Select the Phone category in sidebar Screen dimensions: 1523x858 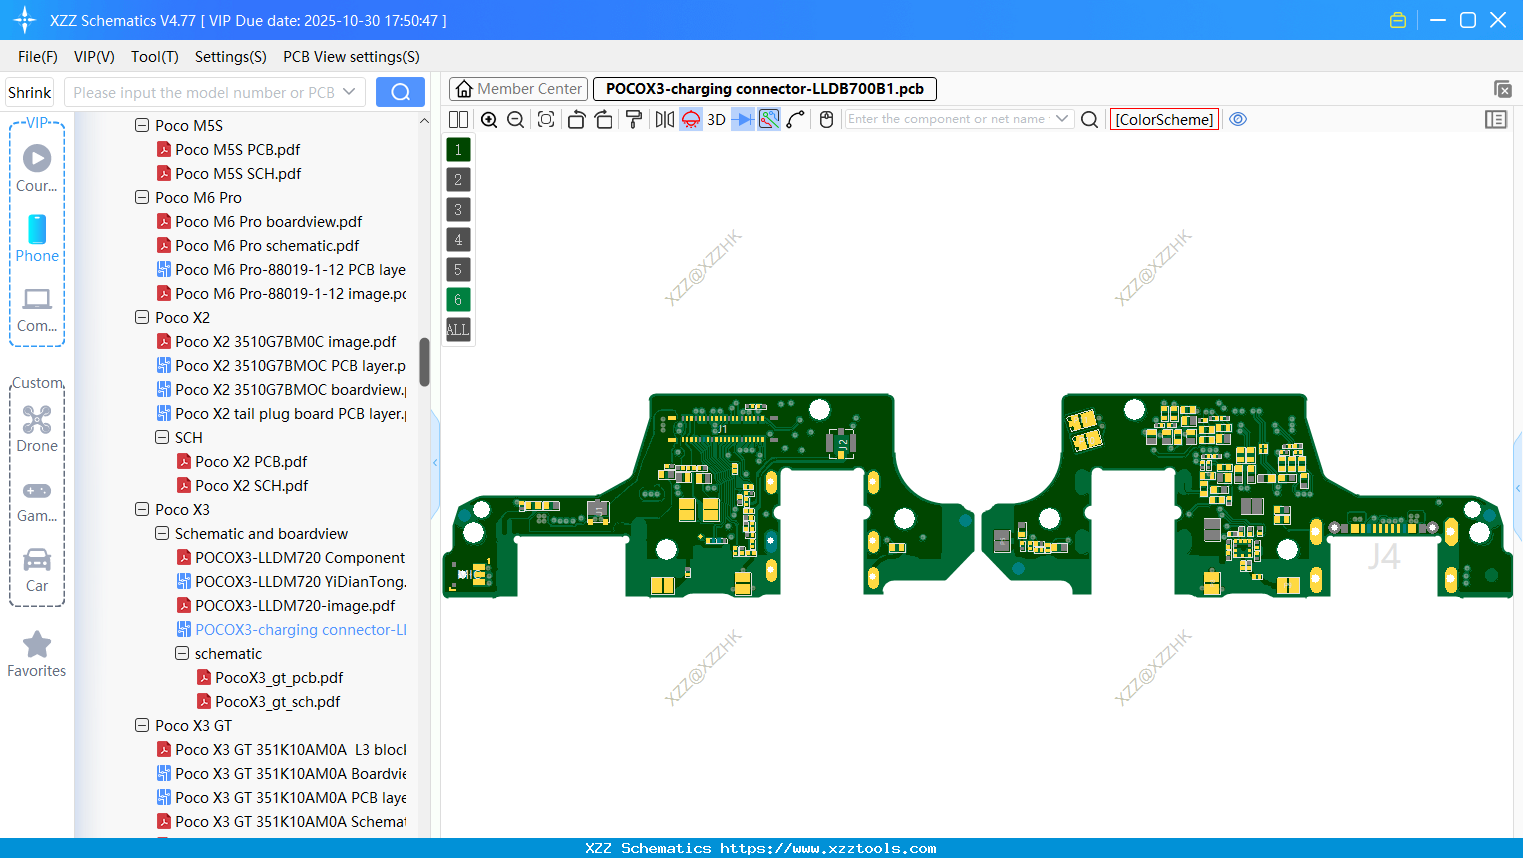point(37,238)
